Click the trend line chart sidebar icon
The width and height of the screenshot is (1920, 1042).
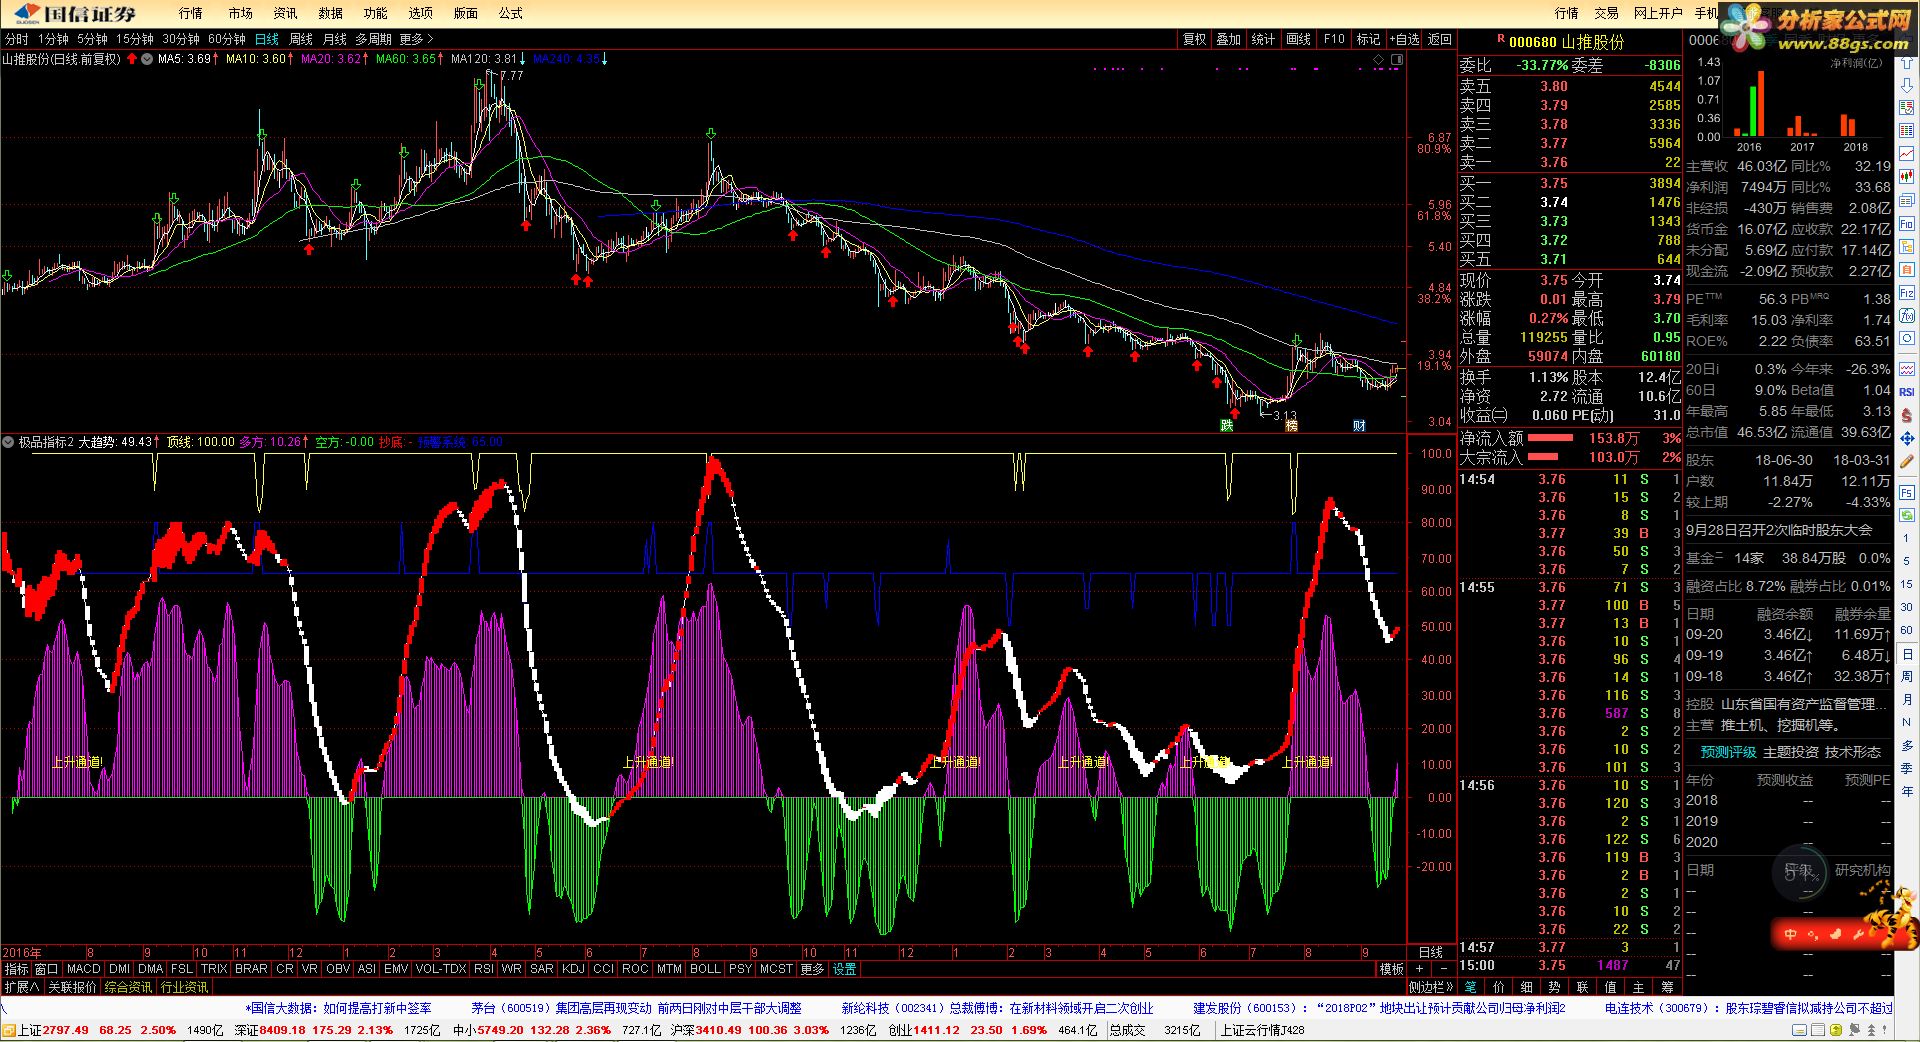click(x=1907, y=153)
